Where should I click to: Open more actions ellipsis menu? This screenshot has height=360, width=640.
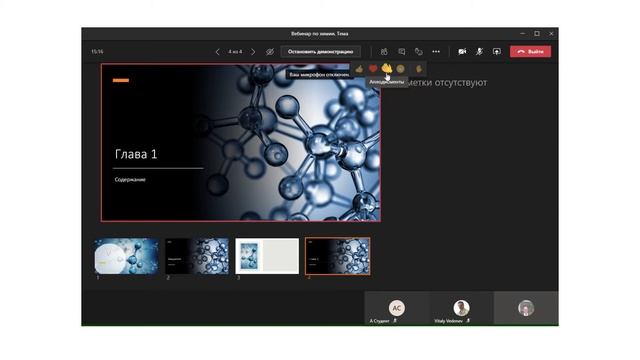436,52
